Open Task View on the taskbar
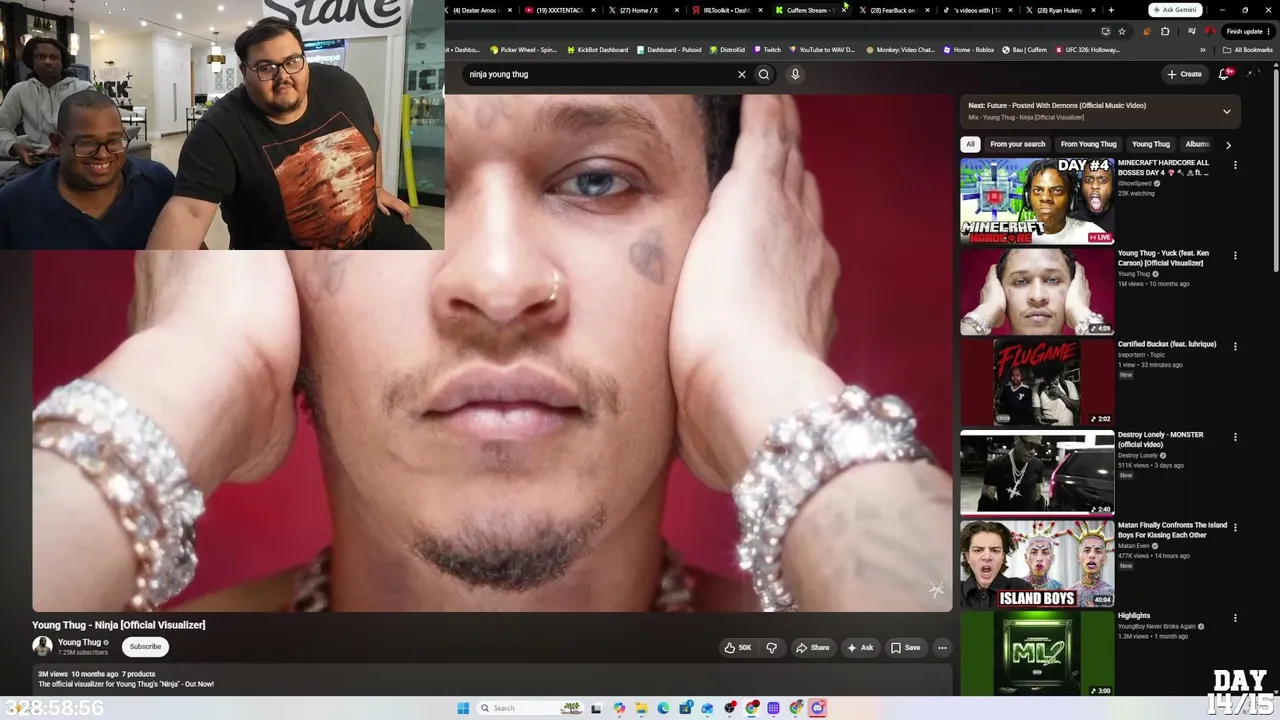 (x=596, y=708)
